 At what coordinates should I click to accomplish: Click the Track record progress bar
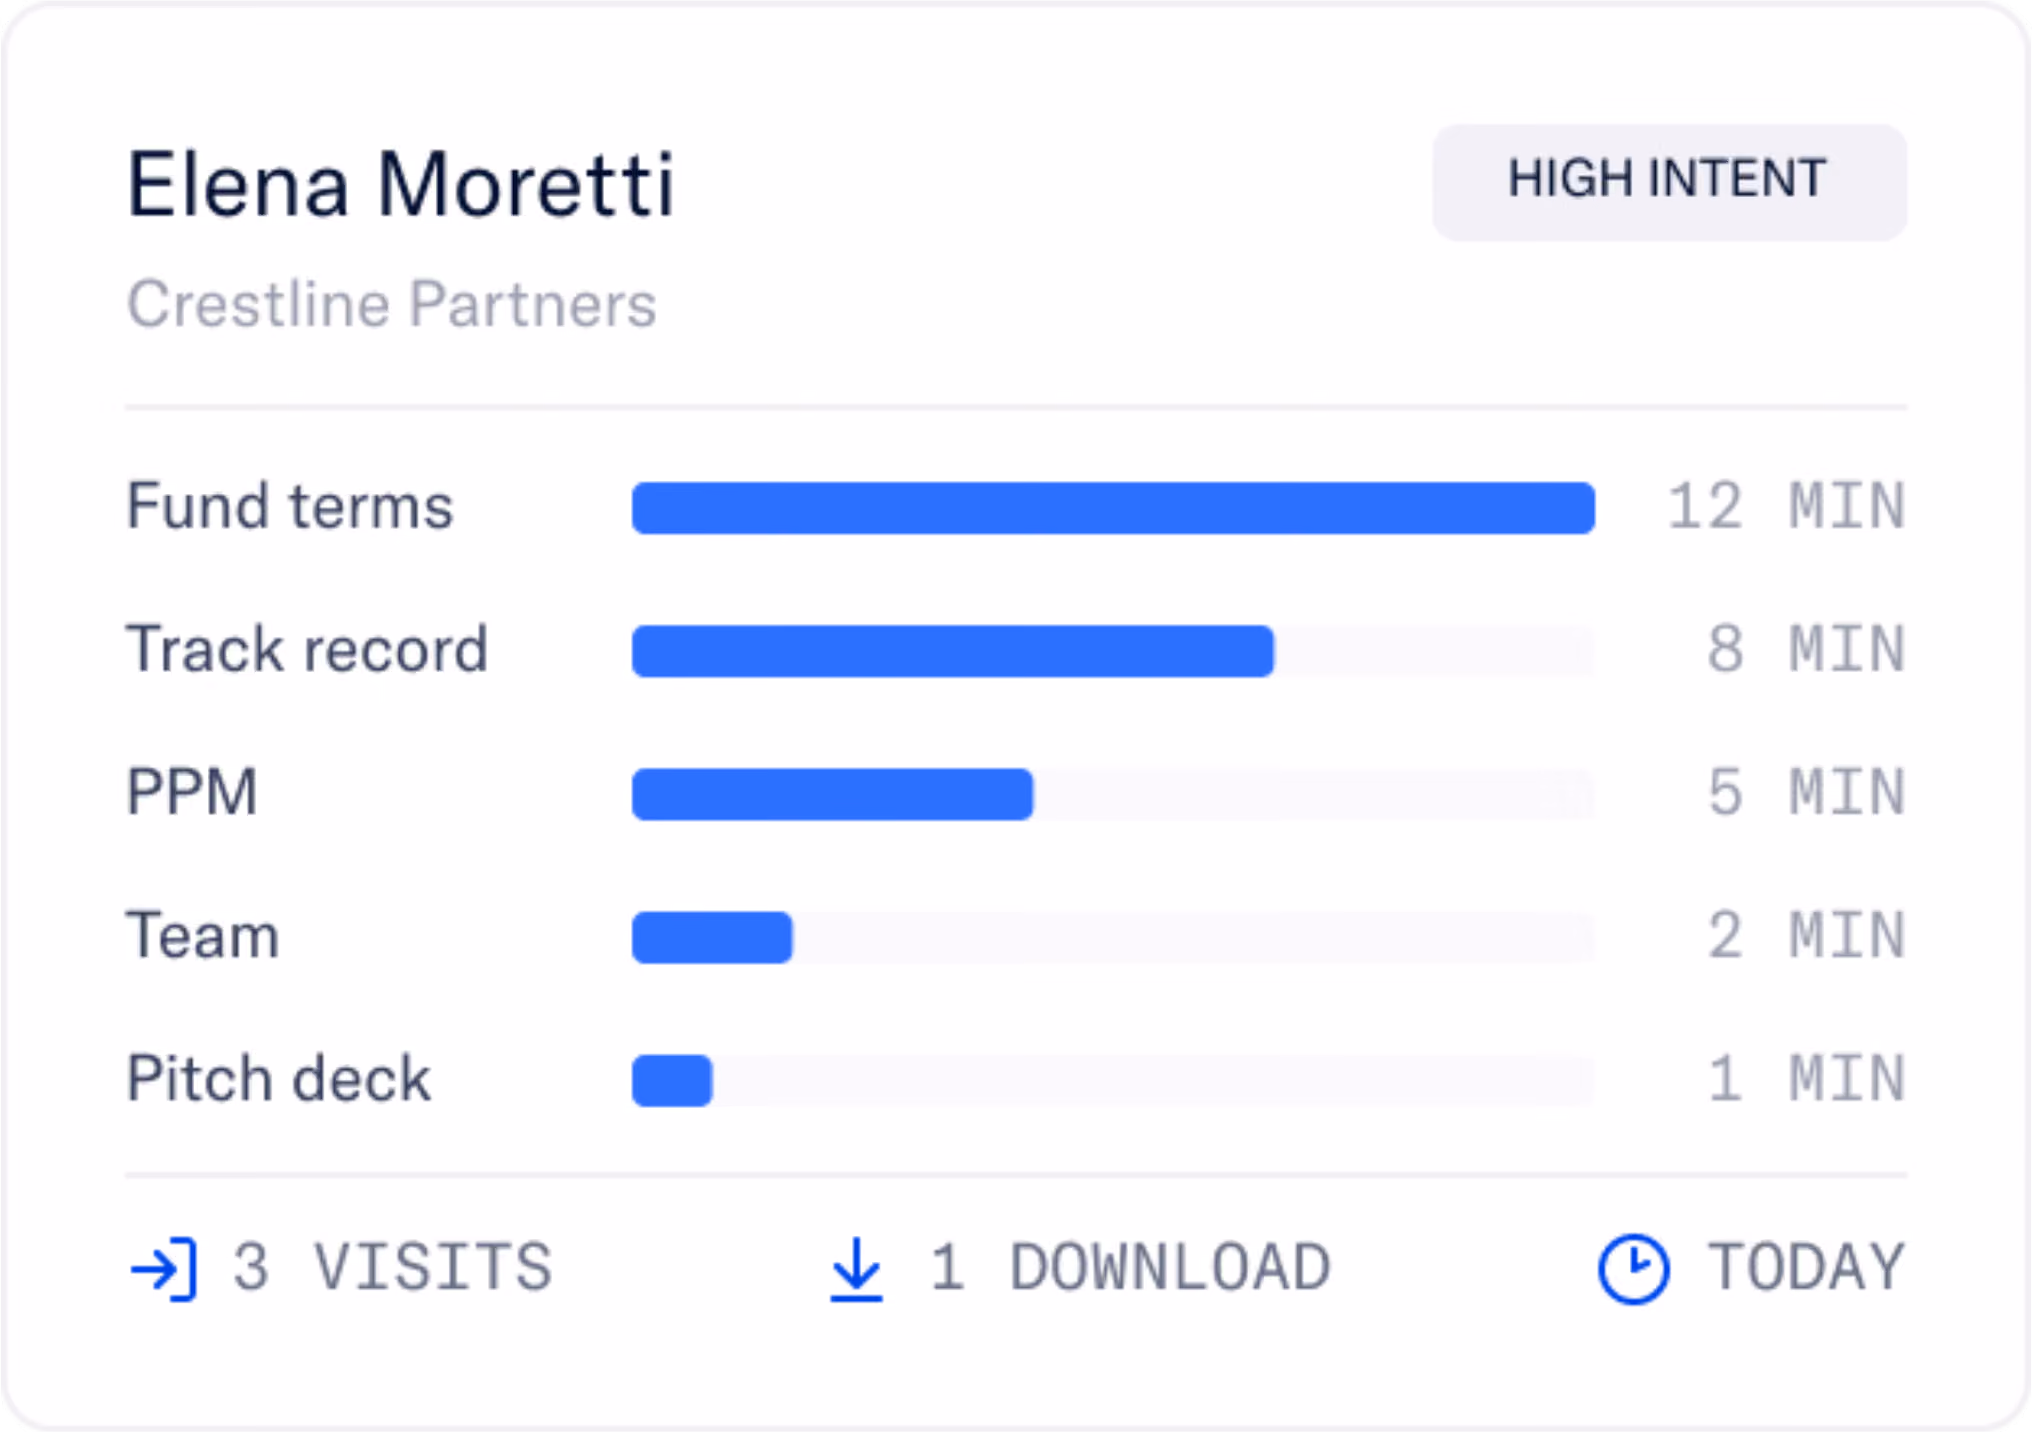point(1113,651)
